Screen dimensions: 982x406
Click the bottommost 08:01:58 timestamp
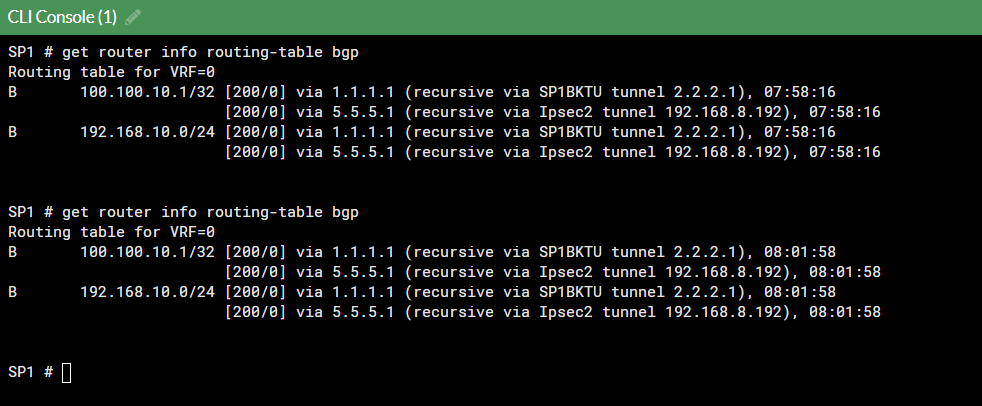coord(844,312)
